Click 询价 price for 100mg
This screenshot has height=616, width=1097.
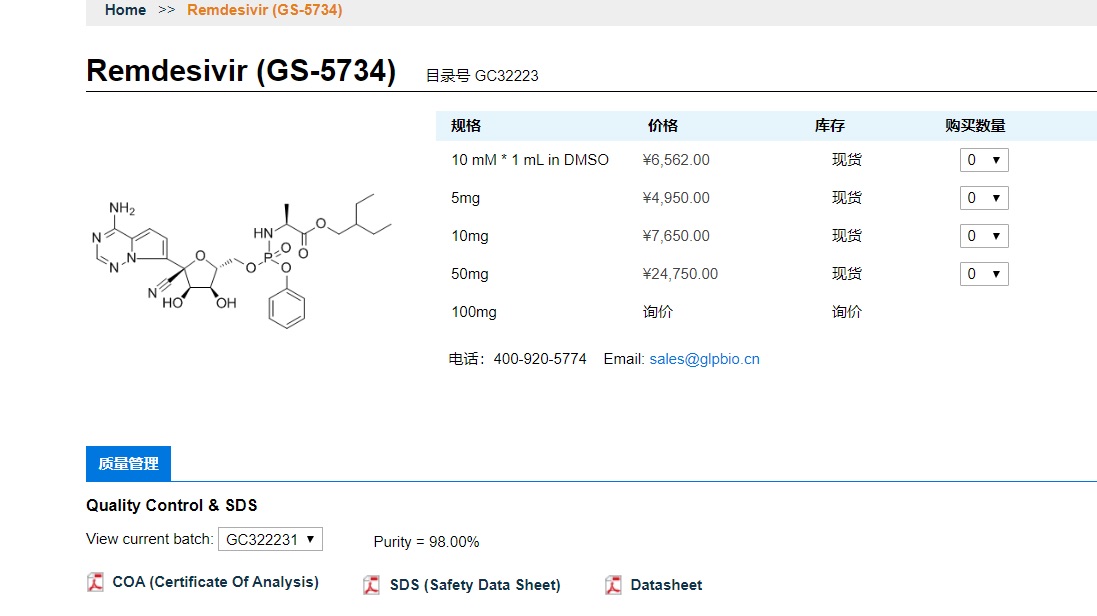tap(658, 312)
